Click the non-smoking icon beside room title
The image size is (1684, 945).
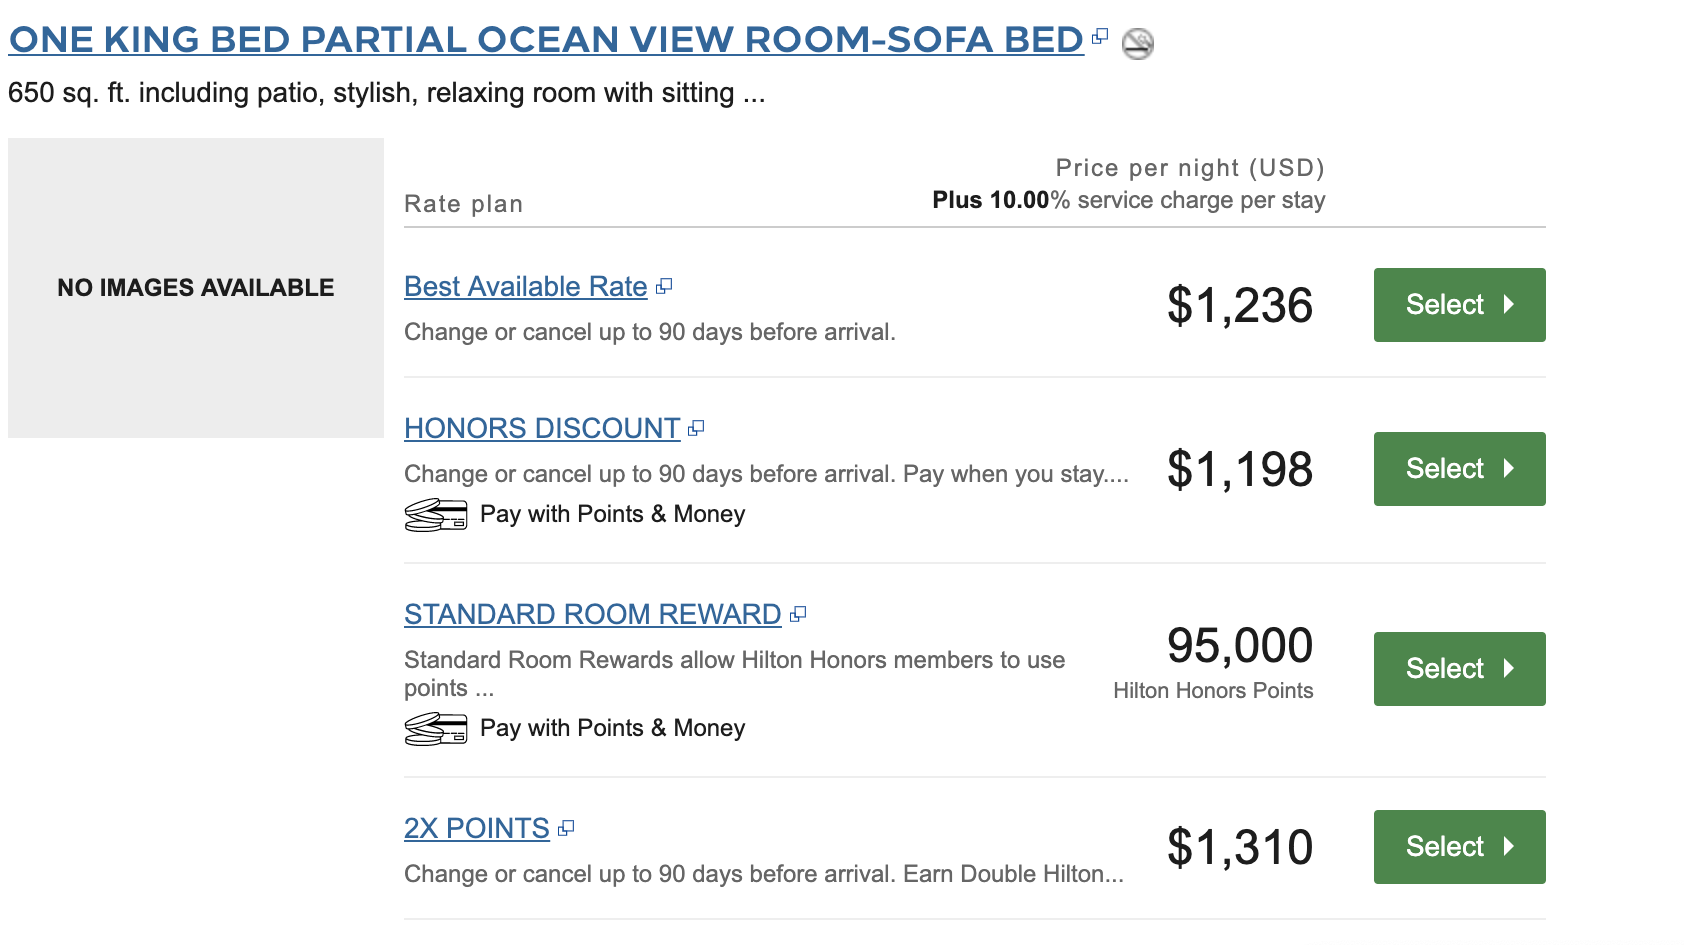pyautogui.click(x=1137, y=43)
